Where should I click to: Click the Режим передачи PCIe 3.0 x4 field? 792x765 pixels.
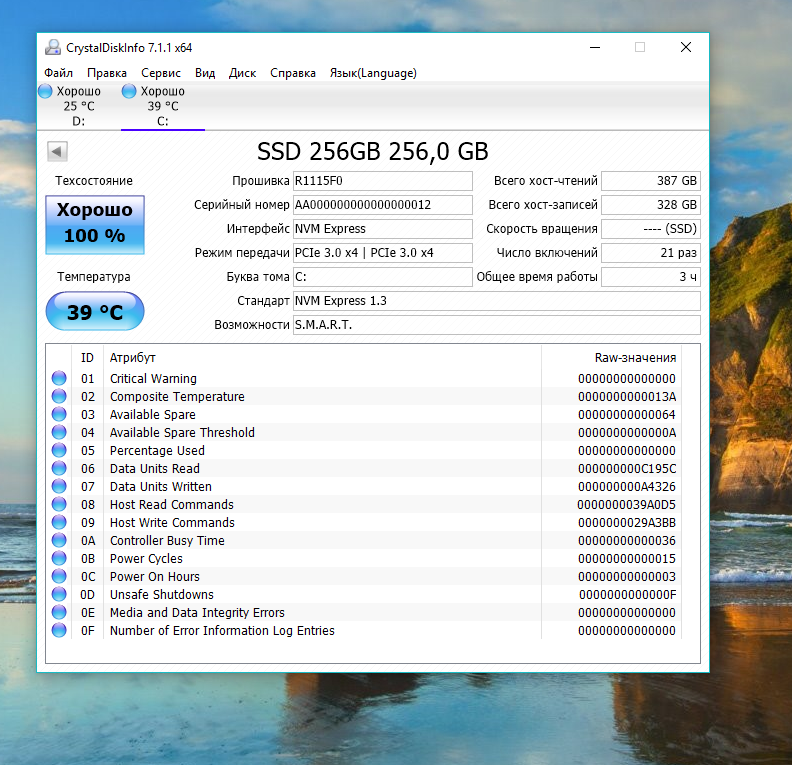point(382,252)
